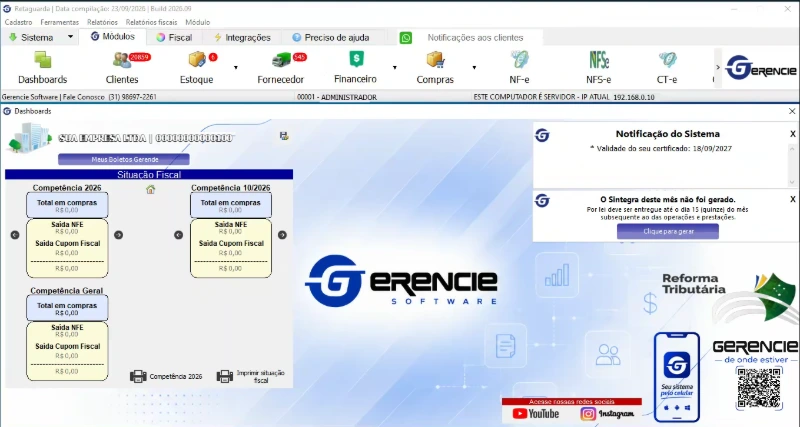Open the Cadastro menu
Screen dimensions: 800x427
pos(18,22)
